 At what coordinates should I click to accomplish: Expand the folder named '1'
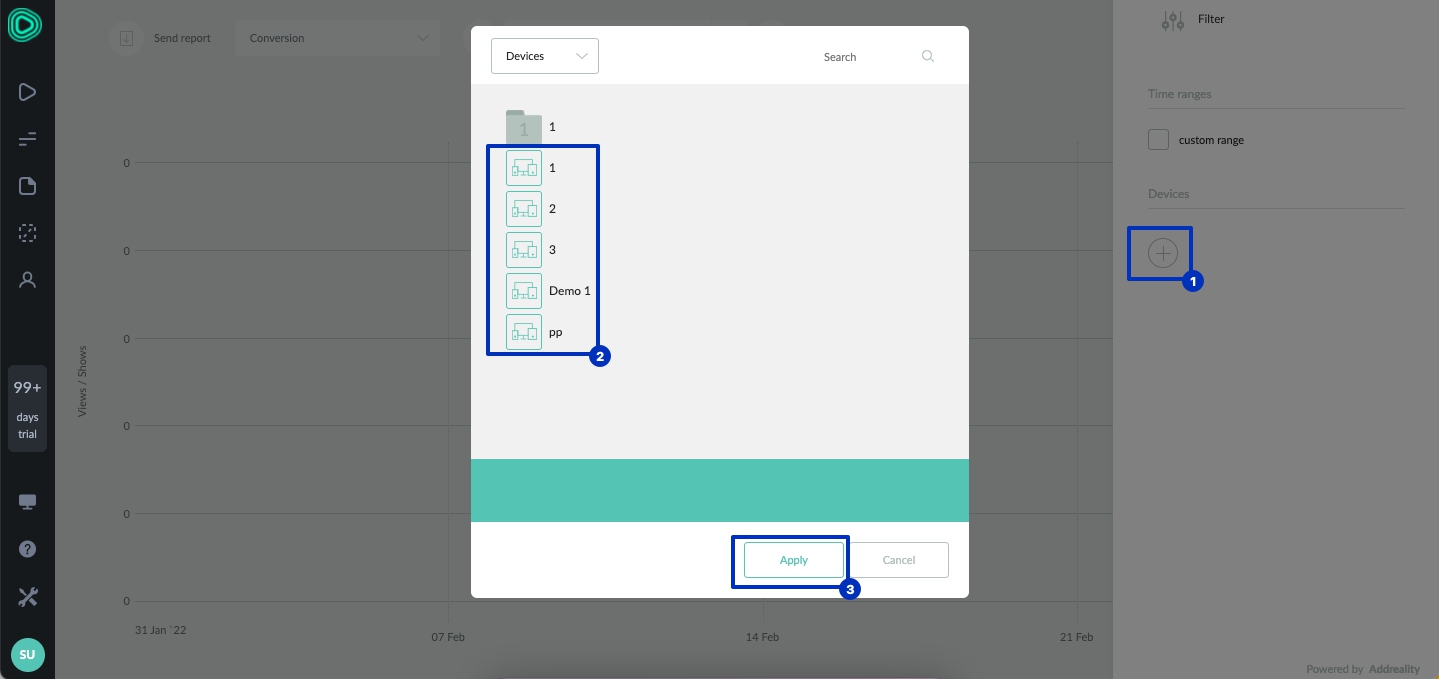pyautogui.click(x=524, y=127)
